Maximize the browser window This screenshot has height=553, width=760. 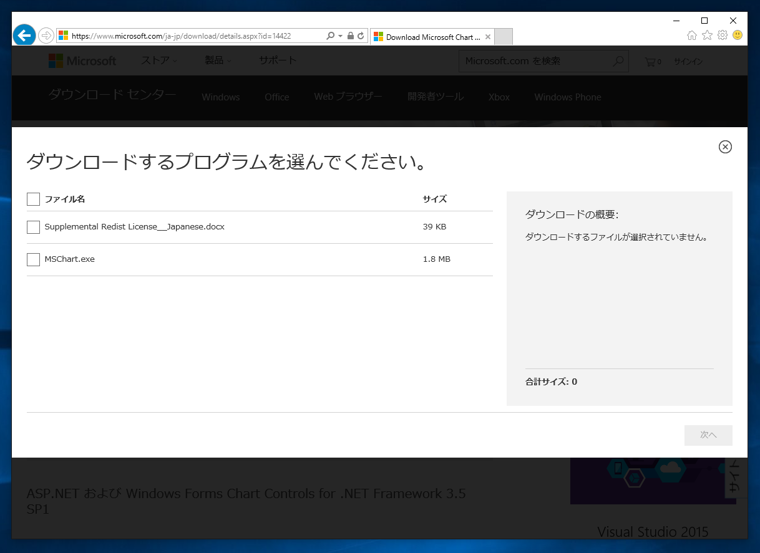point(704,20)
